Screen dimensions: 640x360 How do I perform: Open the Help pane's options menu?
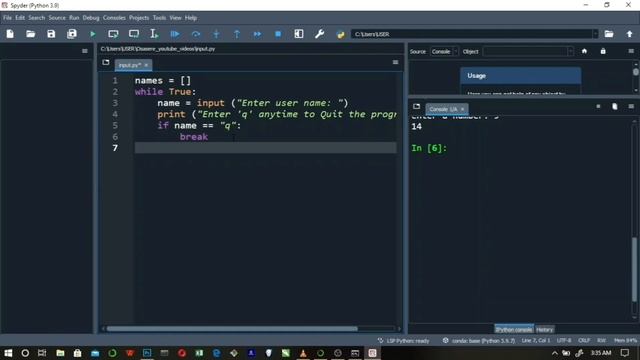(631, 51)
